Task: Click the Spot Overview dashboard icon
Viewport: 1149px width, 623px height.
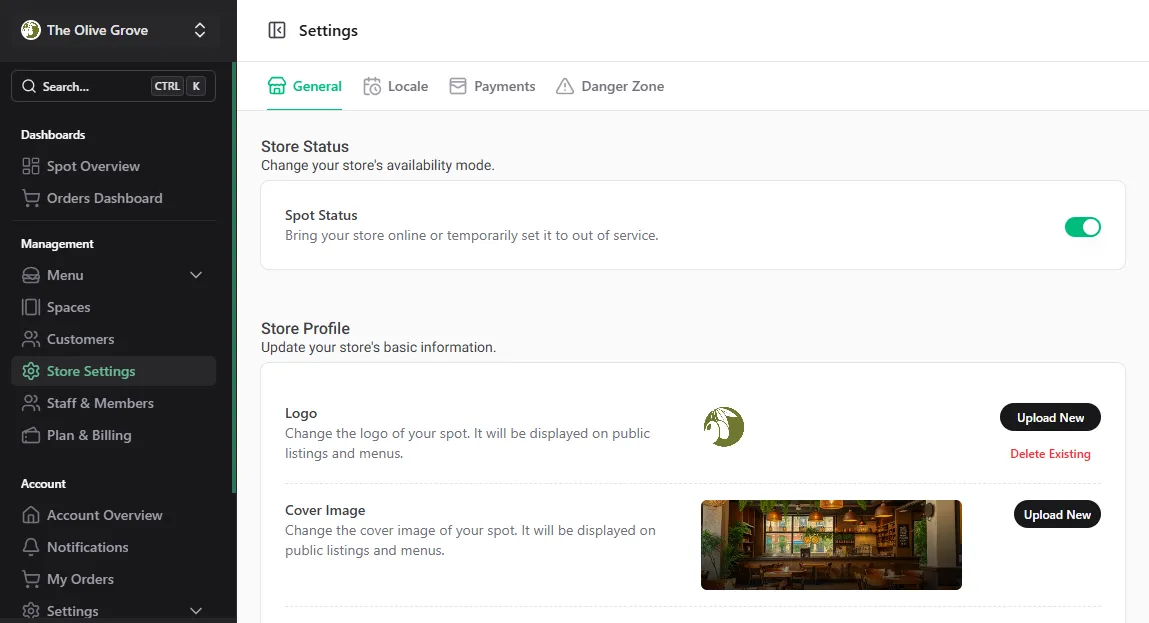Action: tap(31, 166)
